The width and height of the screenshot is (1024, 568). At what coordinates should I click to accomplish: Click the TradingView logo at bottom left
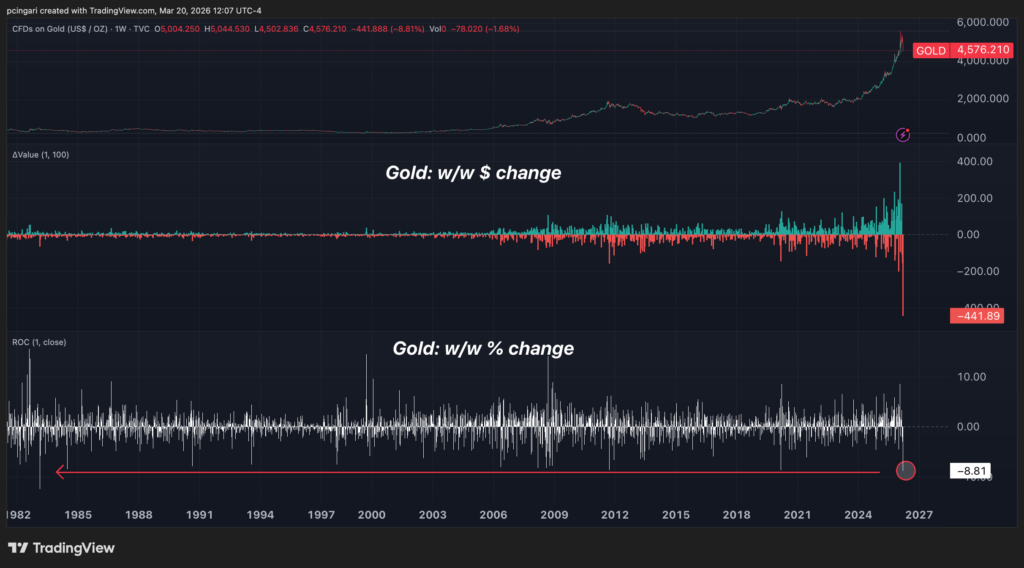[x=61, y=548]
